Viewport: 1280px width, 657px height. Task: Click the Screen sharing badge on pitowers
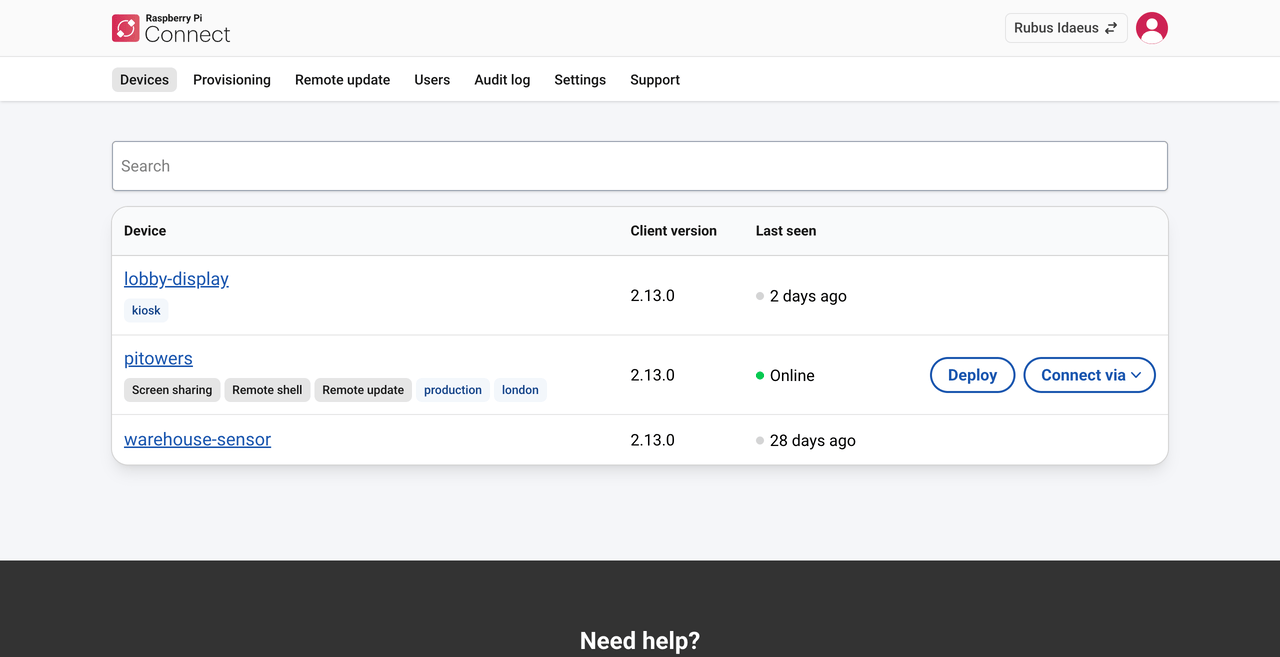(172, 390)
